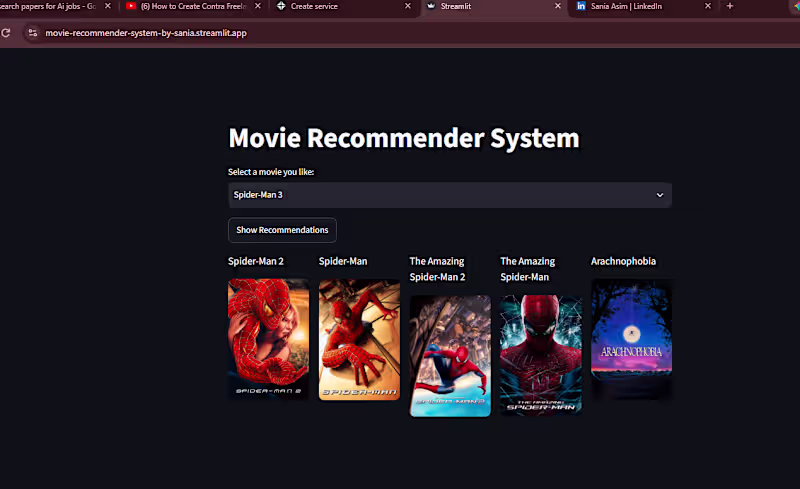Close the research papers for AI jobs tab
Viewport: 800px width, 489px height.
click(108, 6)
